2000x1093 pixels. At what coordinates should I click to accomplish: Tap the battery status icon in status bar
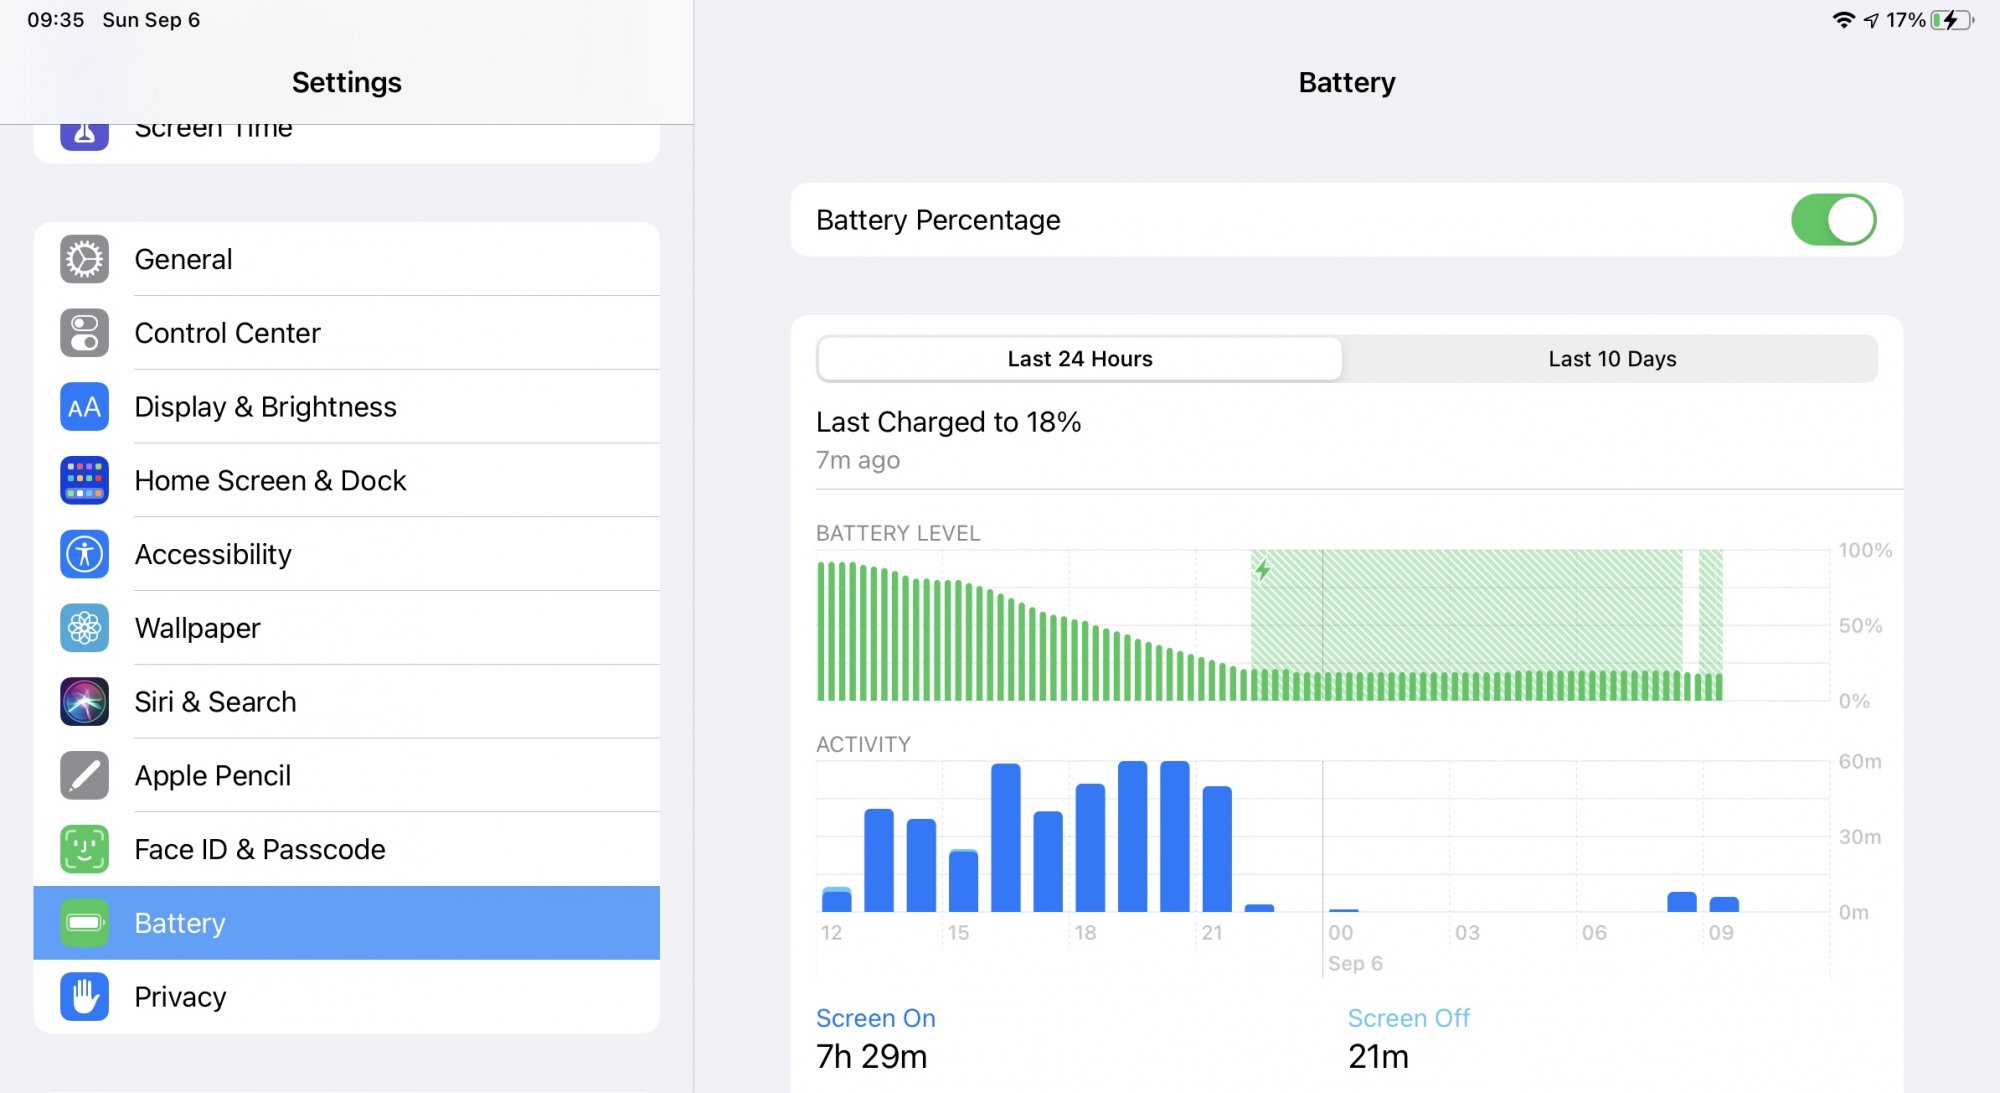pyautogui.click(x=1953, y=20)
